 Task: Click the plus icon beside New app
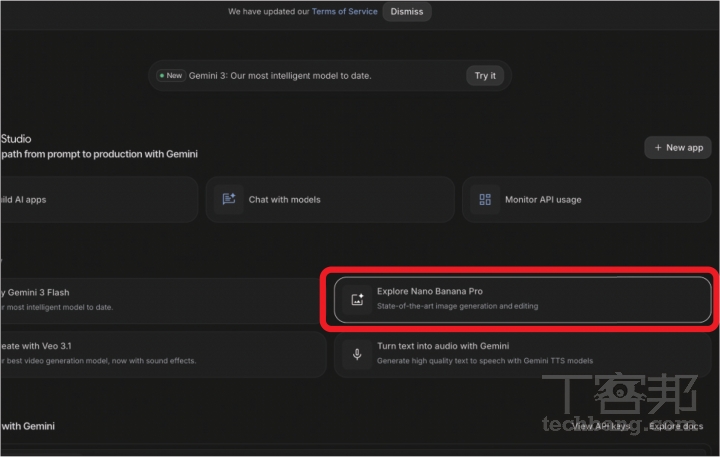point(658,147)
